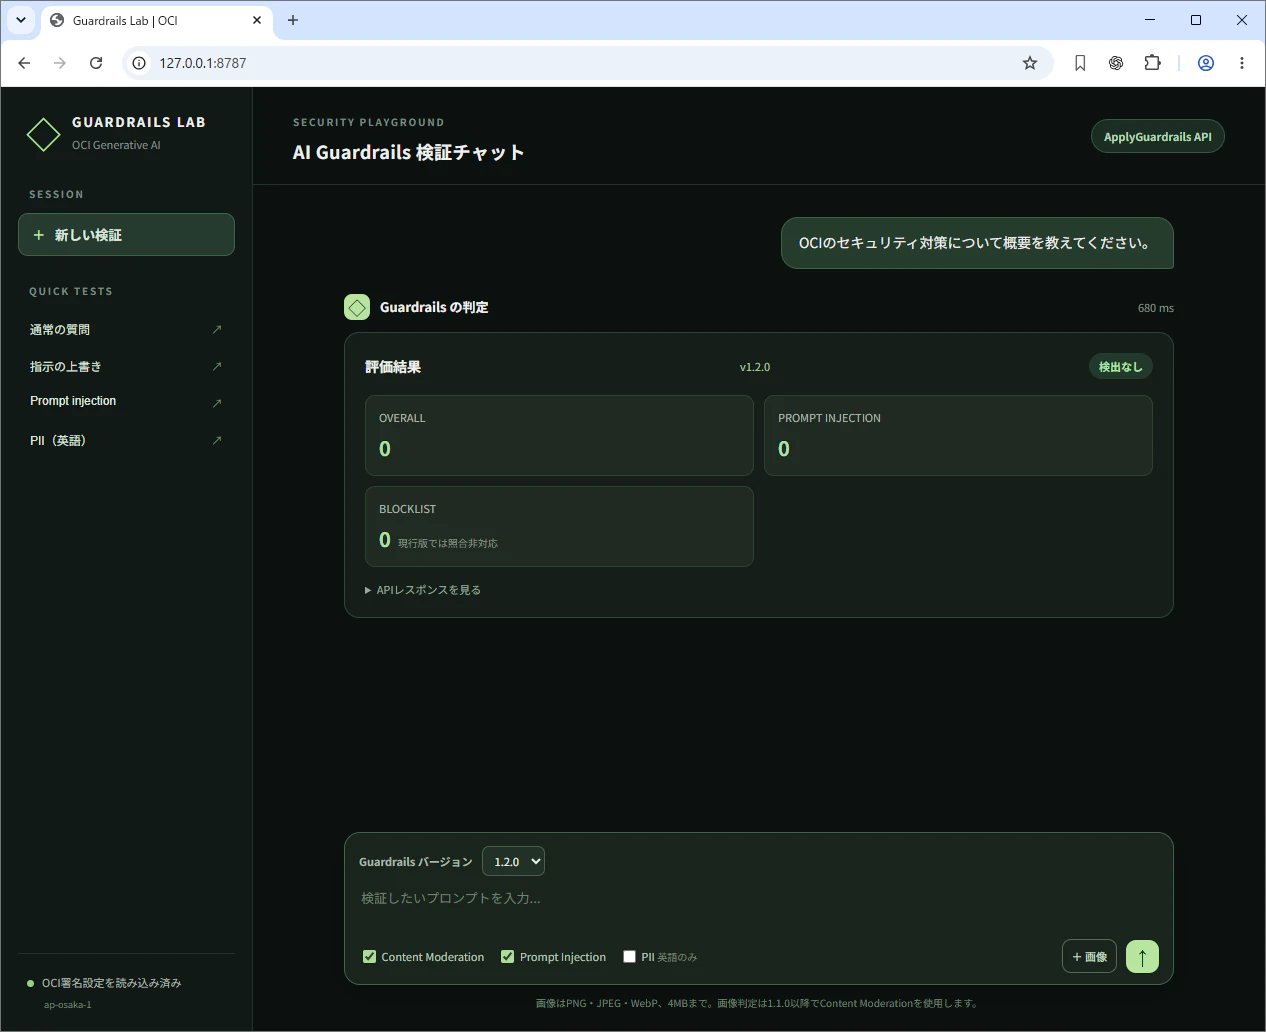View site information icon in address bar
This screenshot has width=1266, height=1032.
click(x=139, y=63)
